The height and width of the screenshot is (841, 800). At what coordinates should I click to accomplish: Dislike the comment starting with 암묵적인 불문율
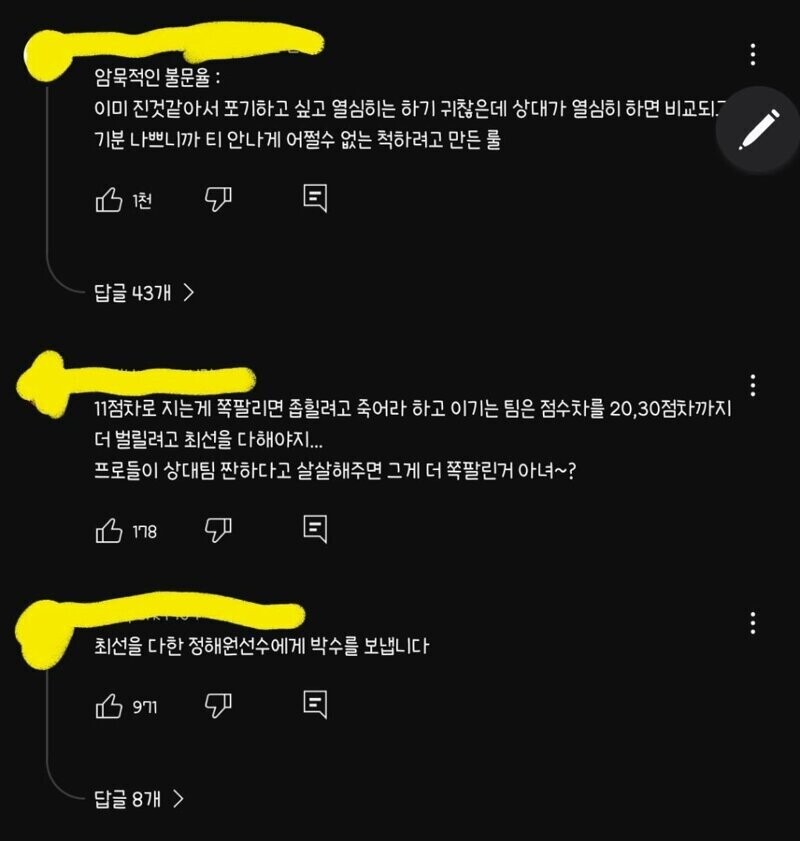point(218,199)
